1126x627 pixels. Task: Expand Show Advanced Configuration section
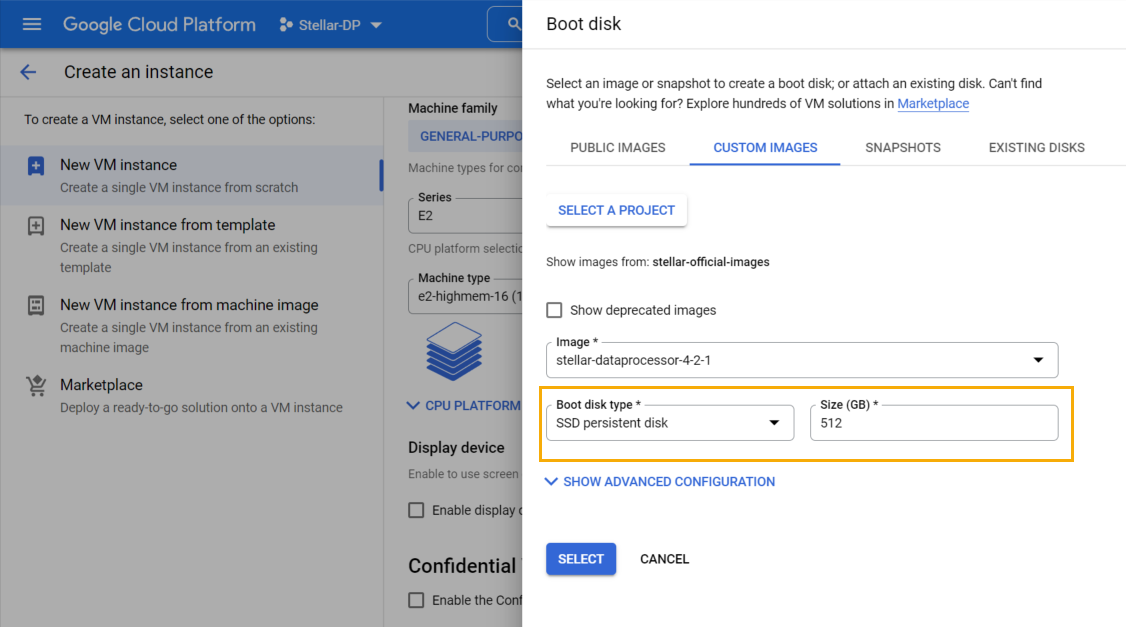click(660, 482)
